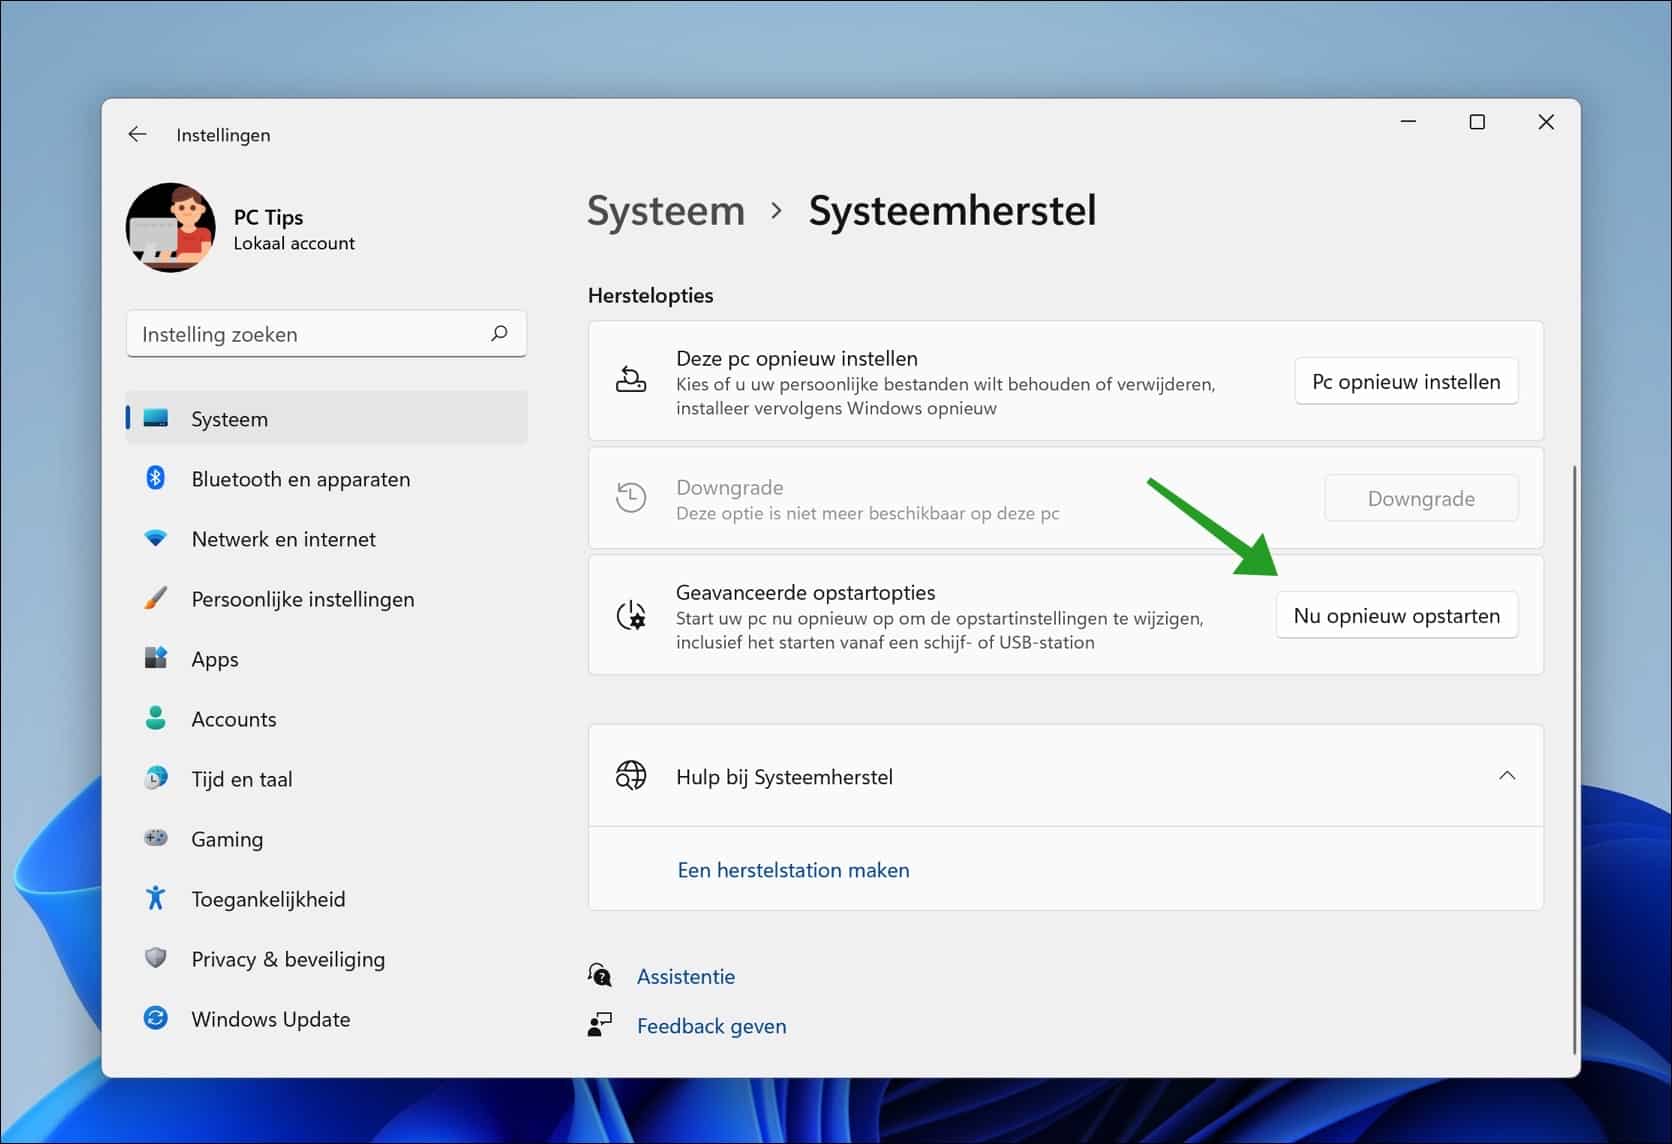The image size is (1672, 1144).
Task: Click the back arrow next to Instellingen
Action: 137,134
